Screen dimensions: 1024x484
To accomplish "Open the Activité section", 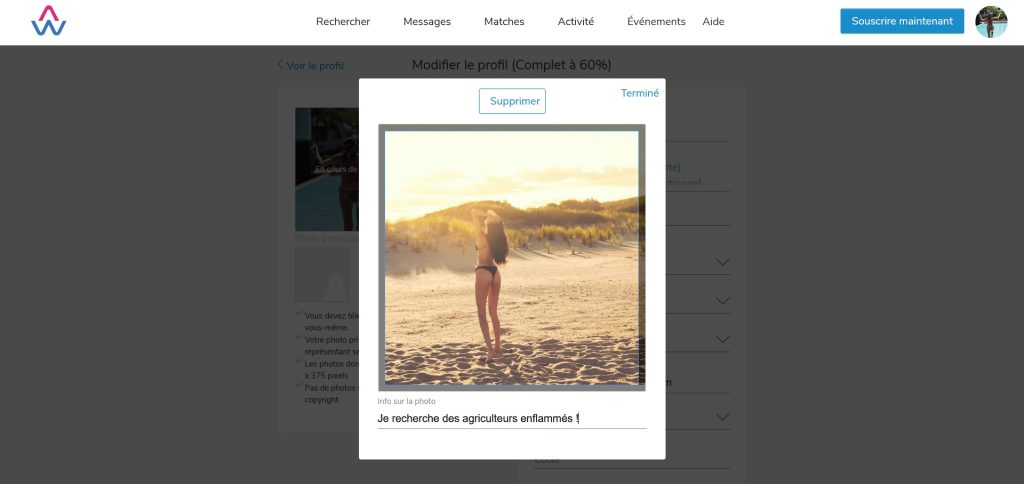I will (575, 22).
